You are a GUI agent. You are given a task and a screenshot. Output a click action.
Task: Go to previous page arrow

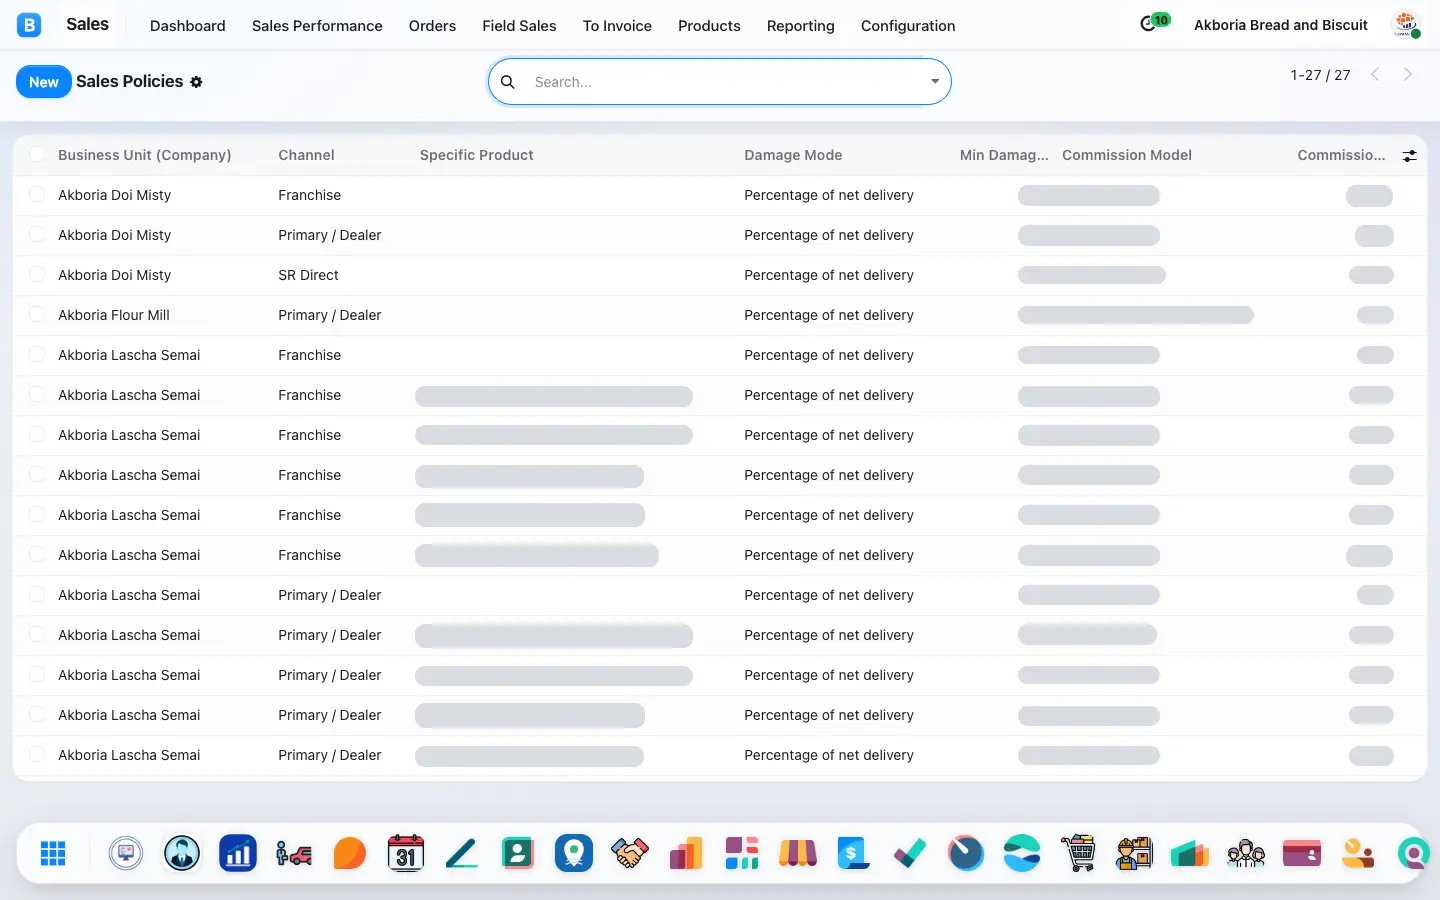click(x=1375, y=74)
